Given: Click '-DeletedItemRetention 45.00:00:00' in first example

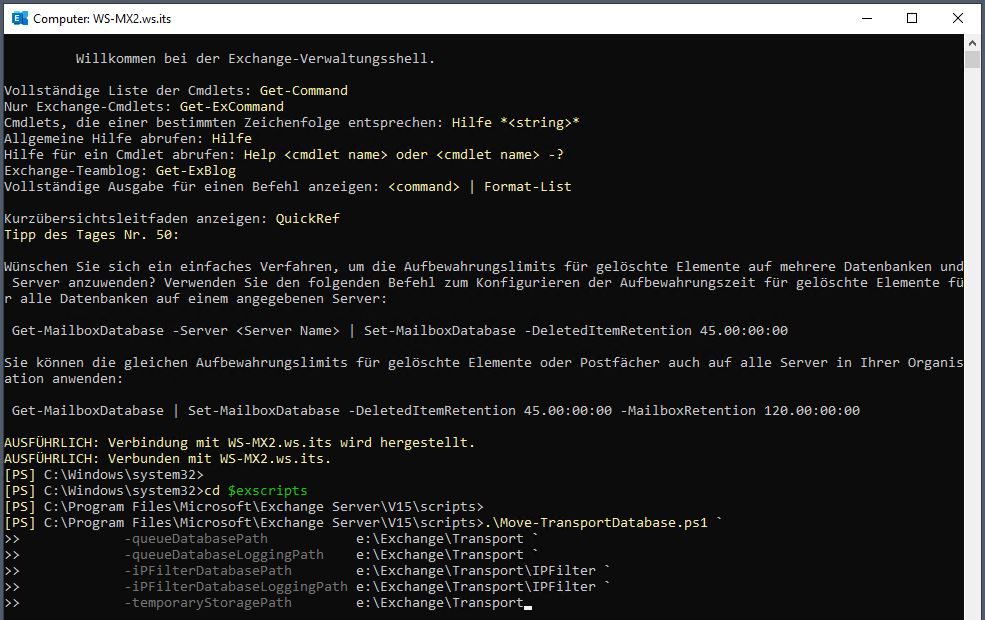Looking at the screenshot, I should pyautogui.click(x=656, y=330).
